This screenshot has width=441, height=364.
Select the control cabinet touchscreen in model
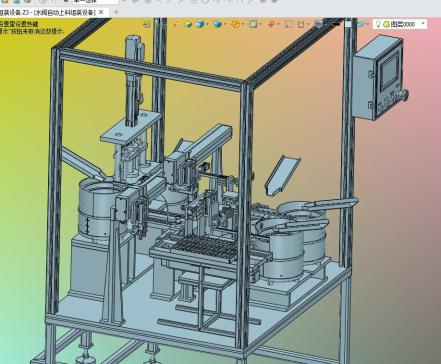click(389, 73)
